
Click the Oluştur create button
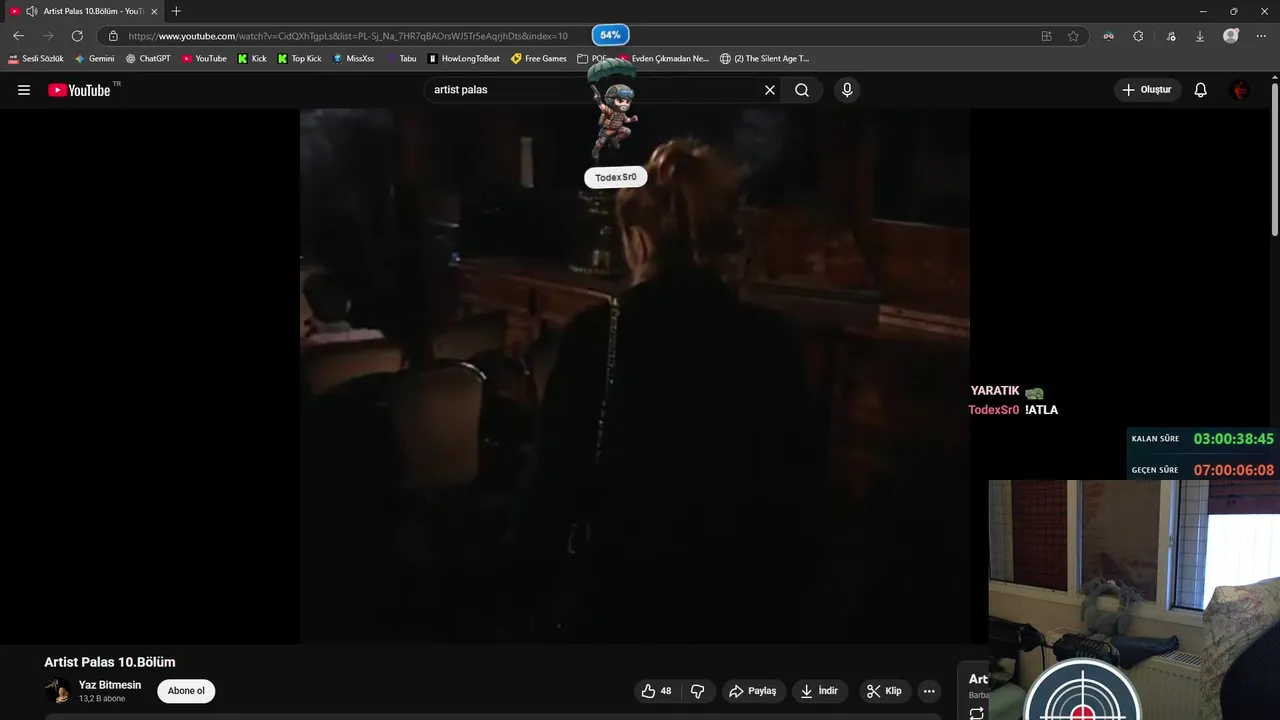[x=1146, y=90]
